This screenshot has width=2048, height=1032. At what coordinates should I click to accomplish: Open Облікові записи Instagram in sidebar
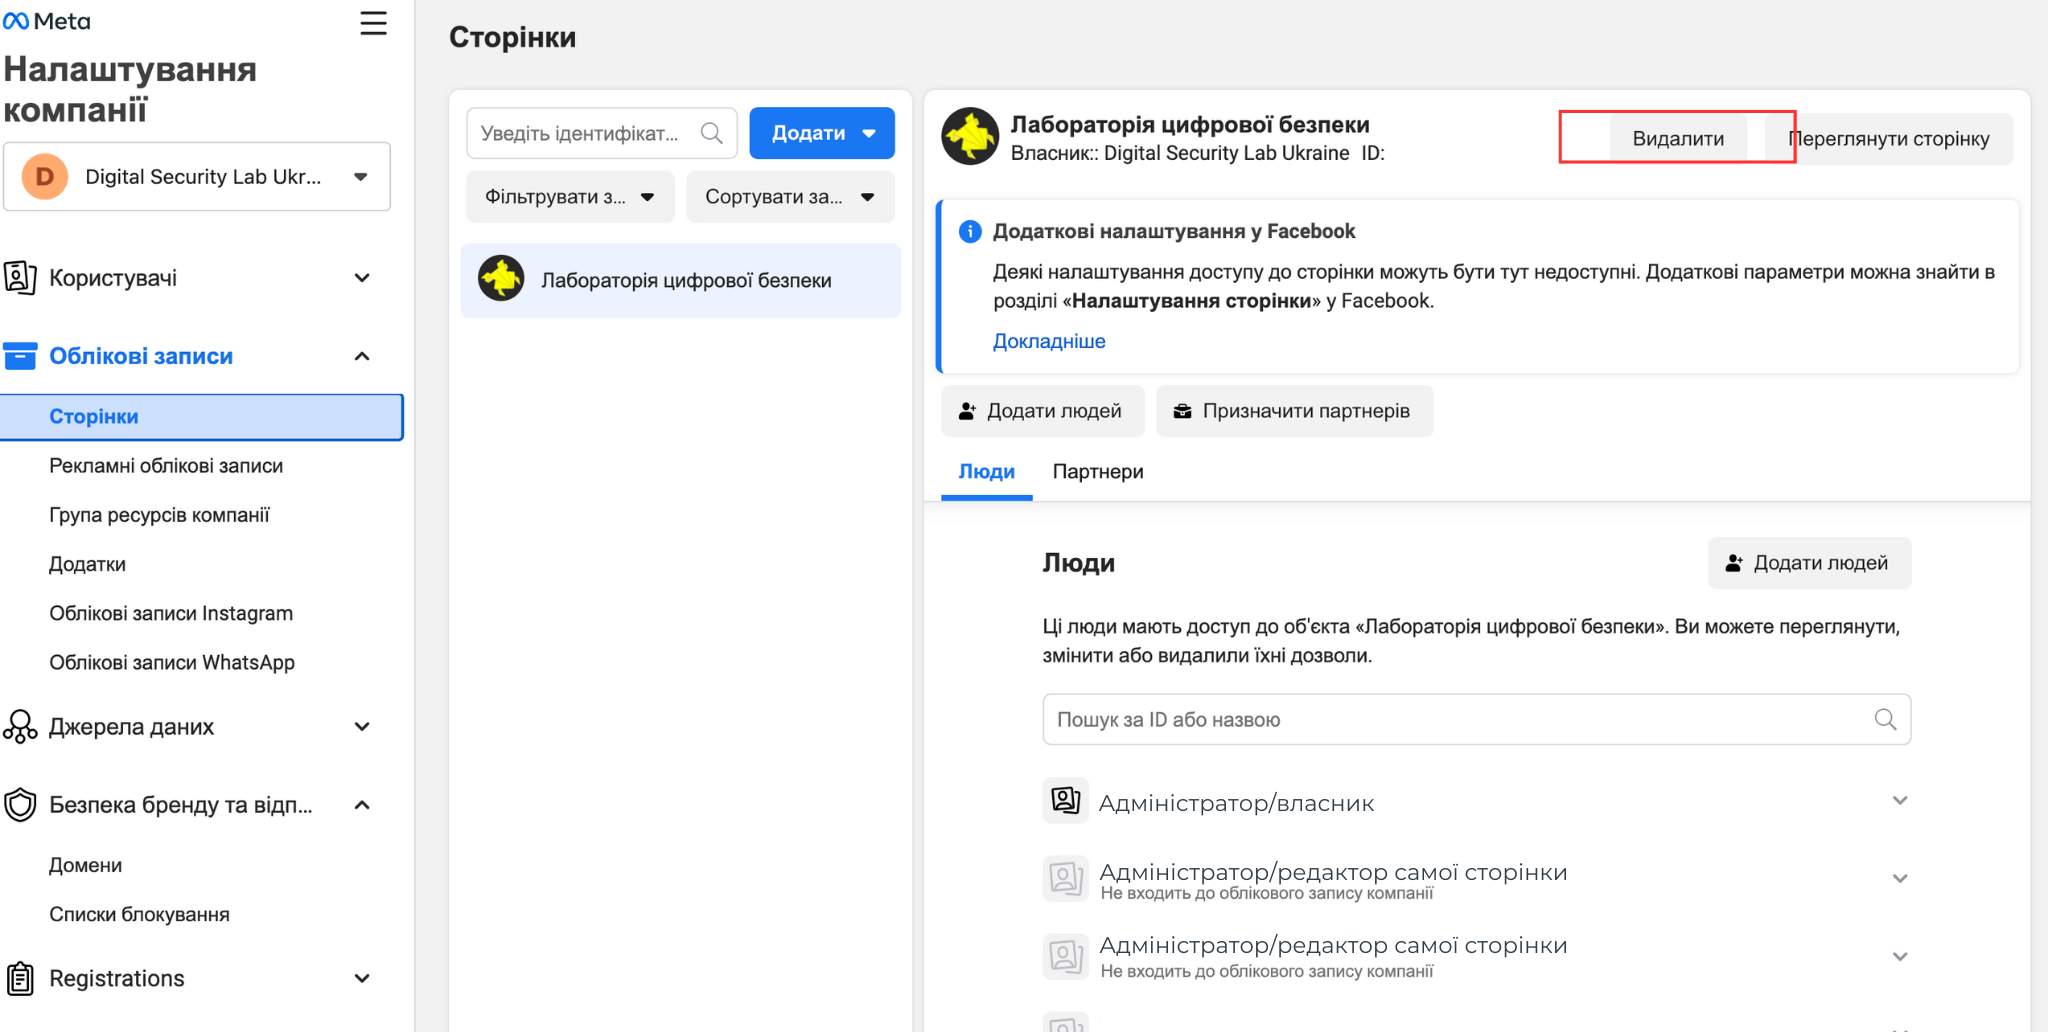[x=171, y=613]
